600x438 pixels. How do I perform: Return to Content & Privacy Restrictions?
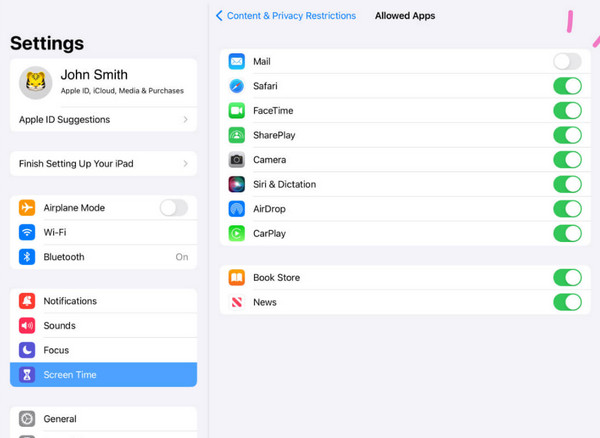[291, 16]
